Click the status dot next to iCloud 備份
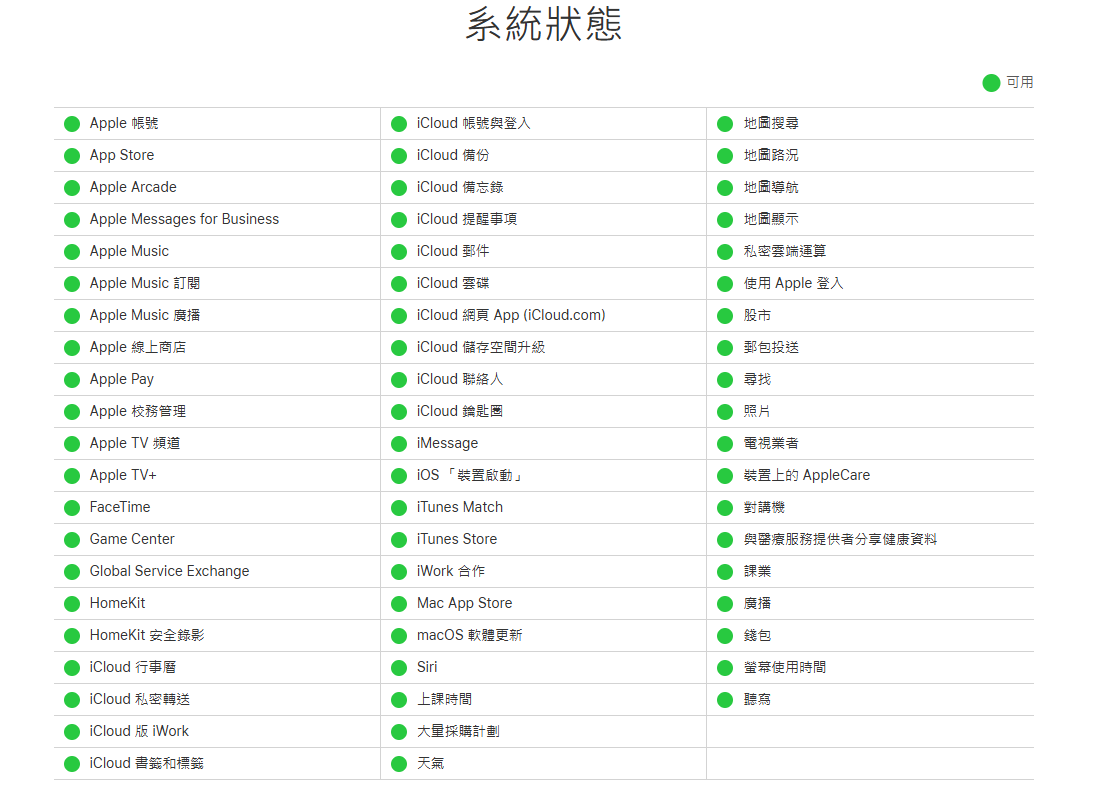 (x=399, y=156)
